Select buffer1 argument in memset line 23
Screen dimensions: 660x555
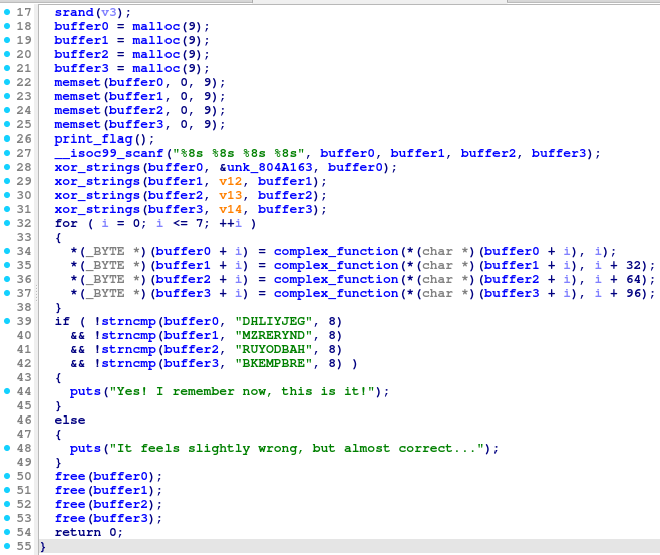136,96
